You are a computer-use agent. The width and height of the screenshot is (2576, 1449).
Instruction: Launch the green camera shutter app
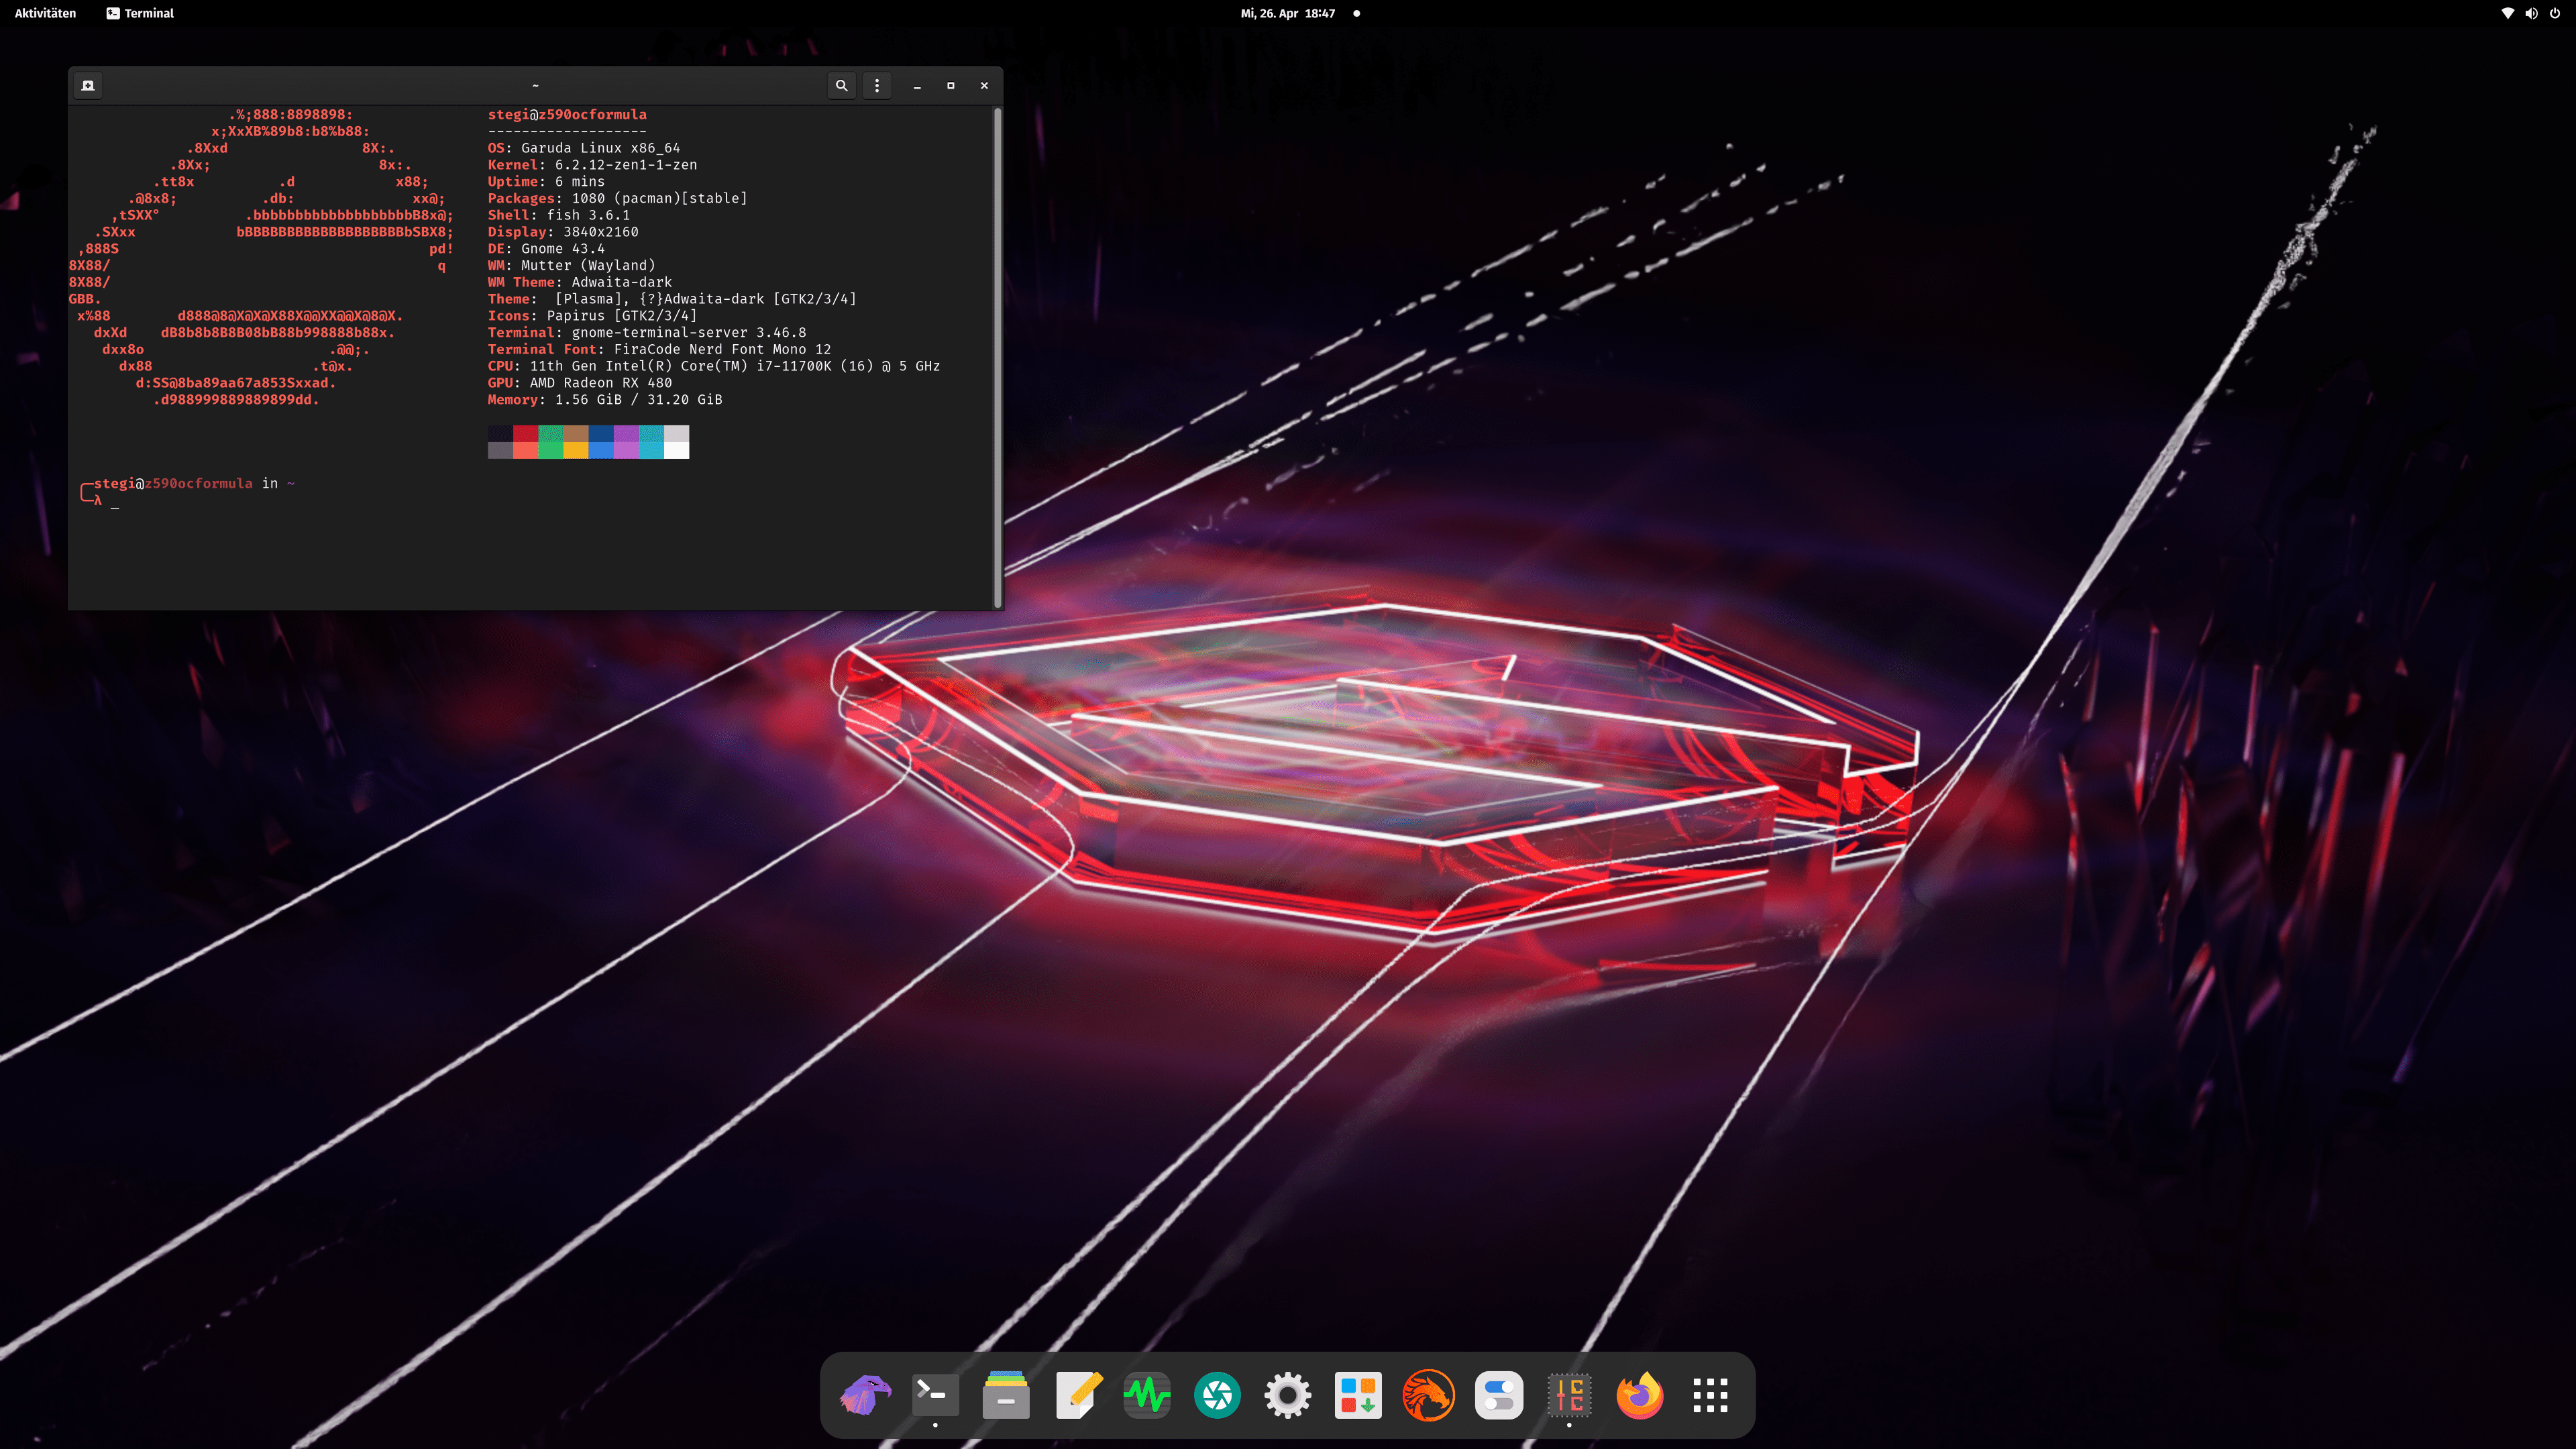pyautogui.click(x=1217, y=1395)
